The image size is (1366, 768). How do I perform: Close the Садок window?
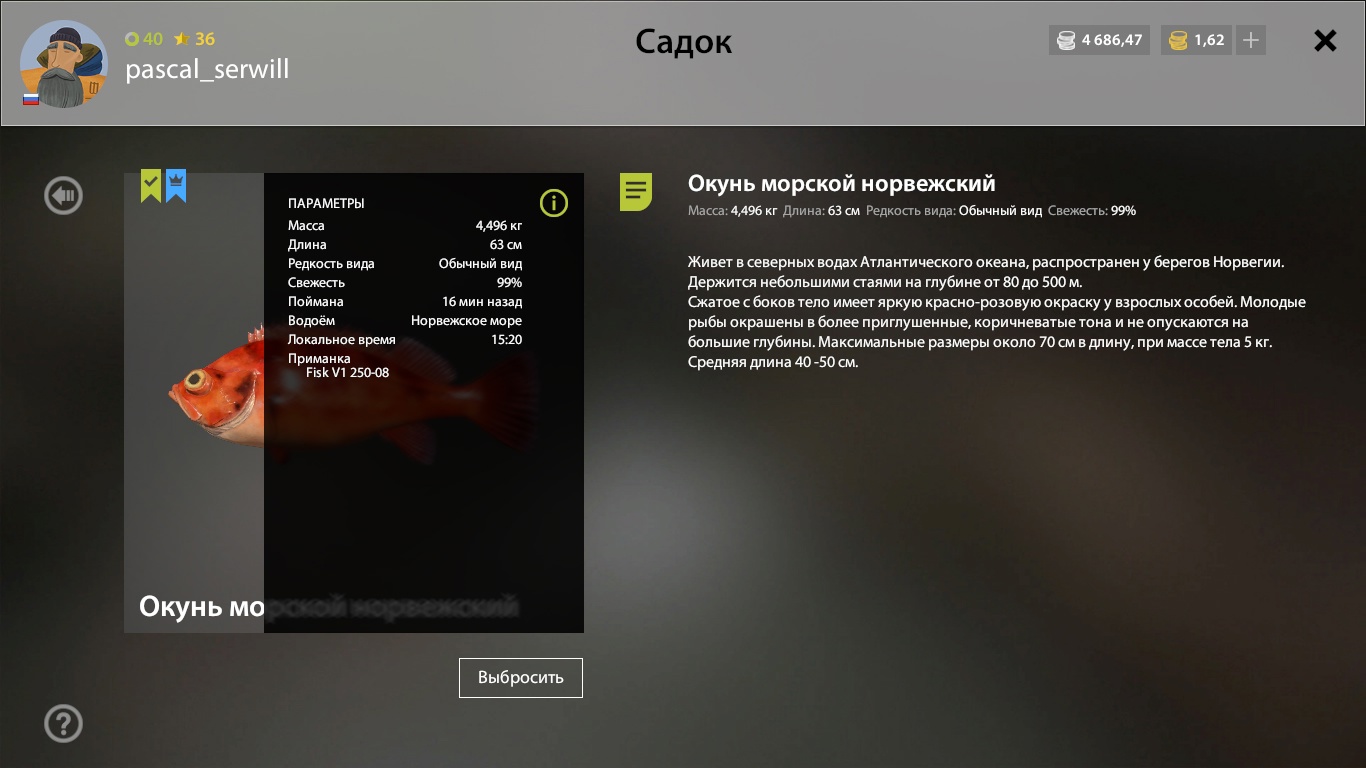(x=1325, y=41)
